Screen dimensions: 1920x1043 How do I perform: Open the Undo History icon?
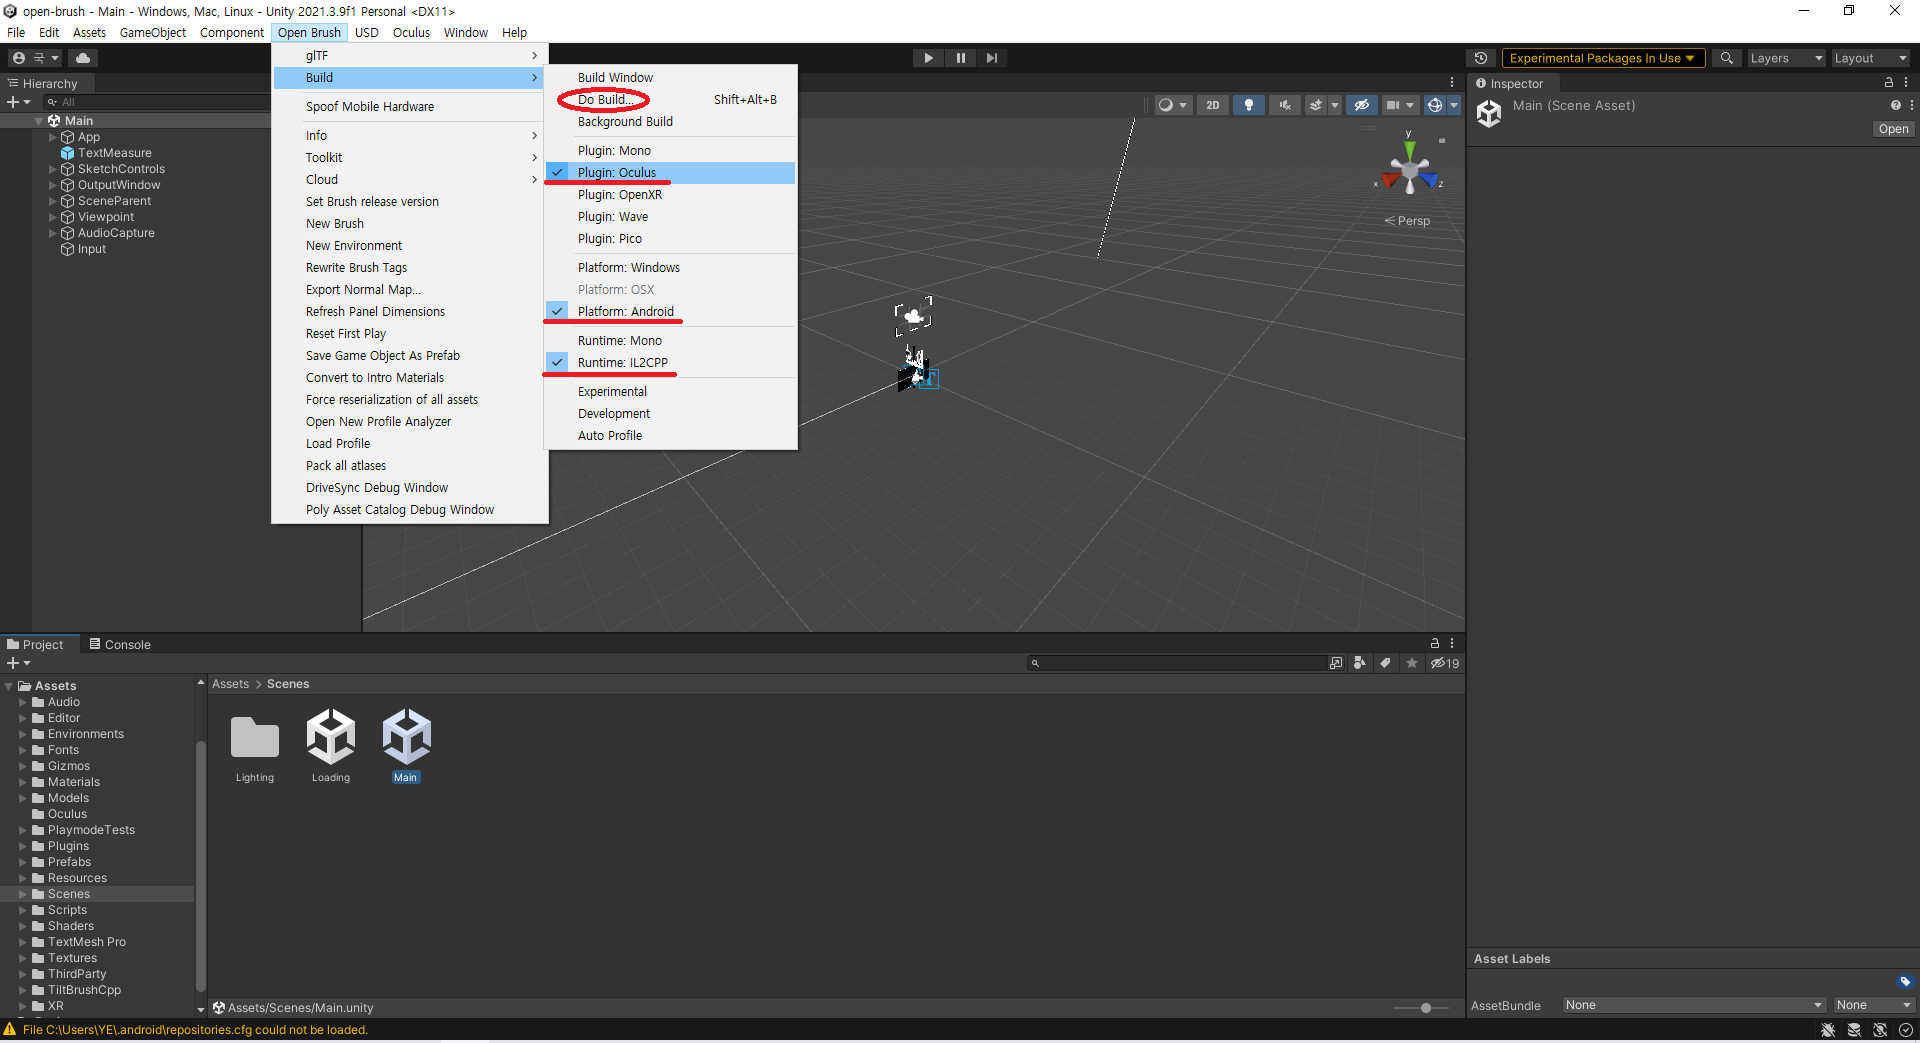point(1481,58)
